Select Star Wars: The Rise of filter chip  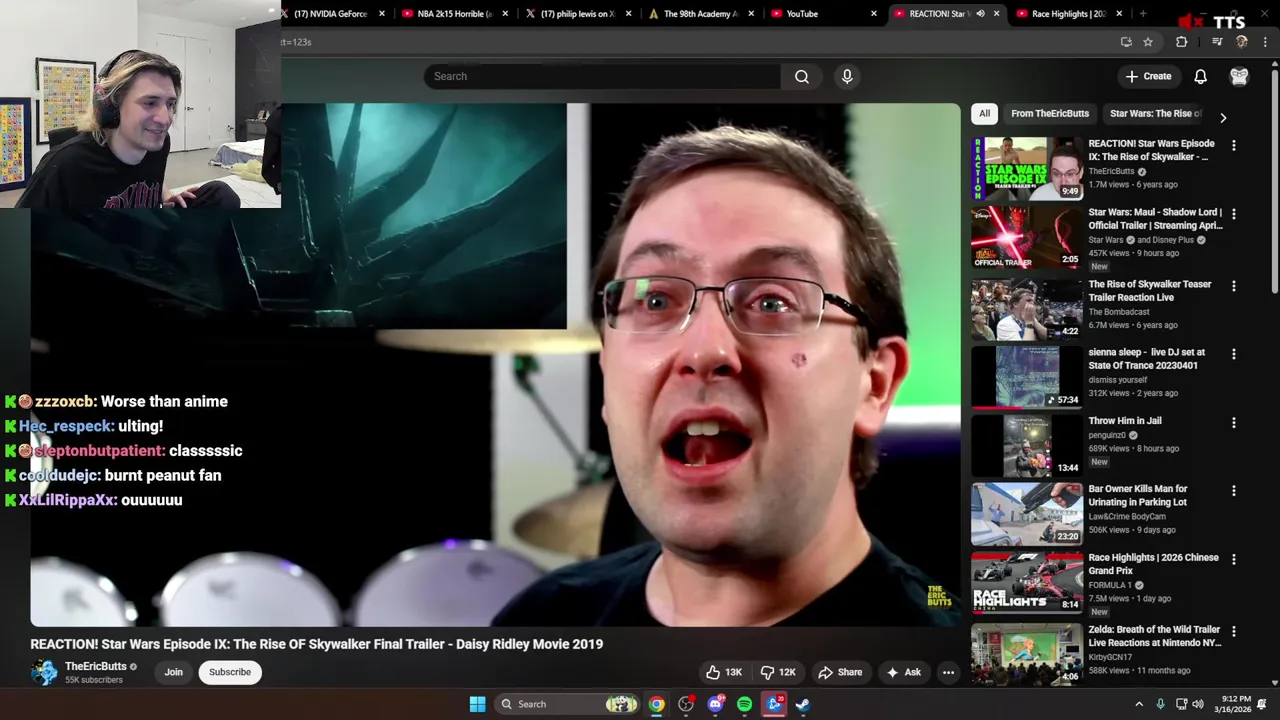pos(1155,114)
